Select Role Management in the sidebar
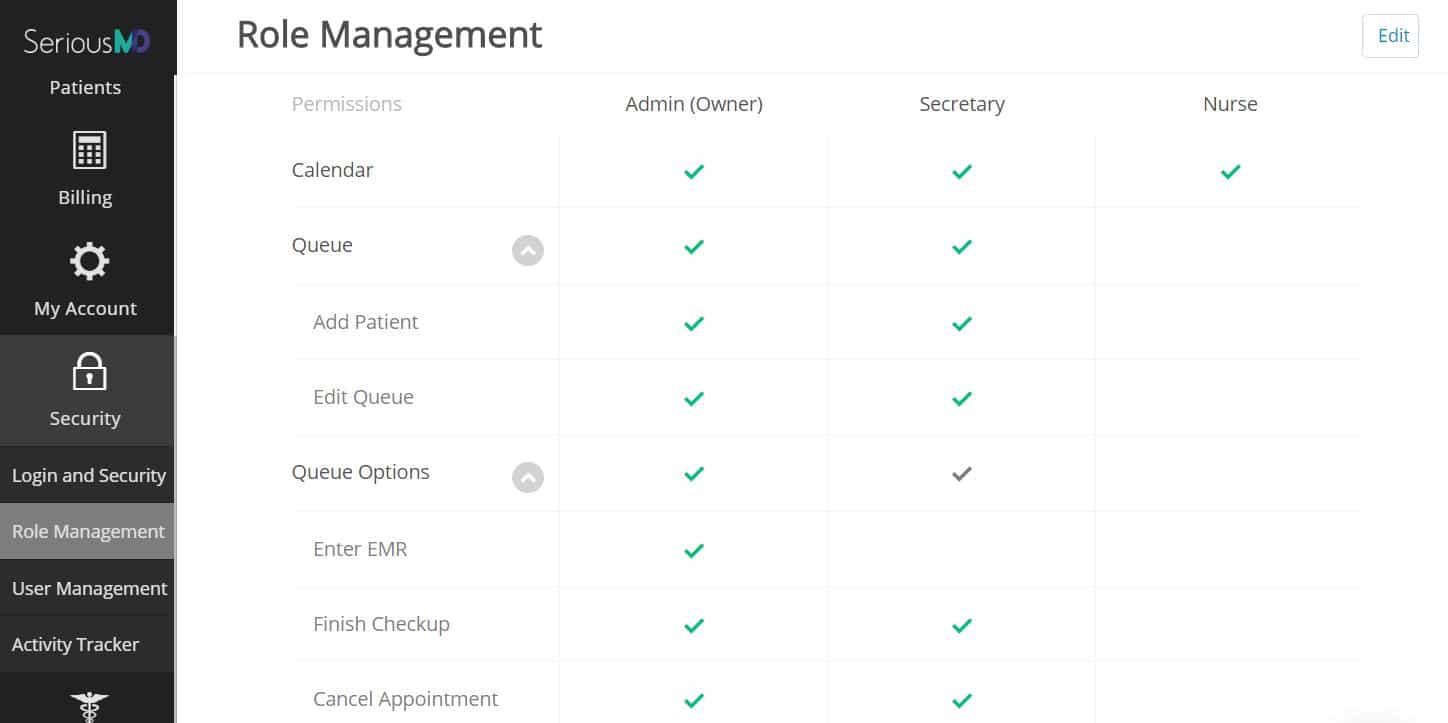 click(x=88, y=531)
